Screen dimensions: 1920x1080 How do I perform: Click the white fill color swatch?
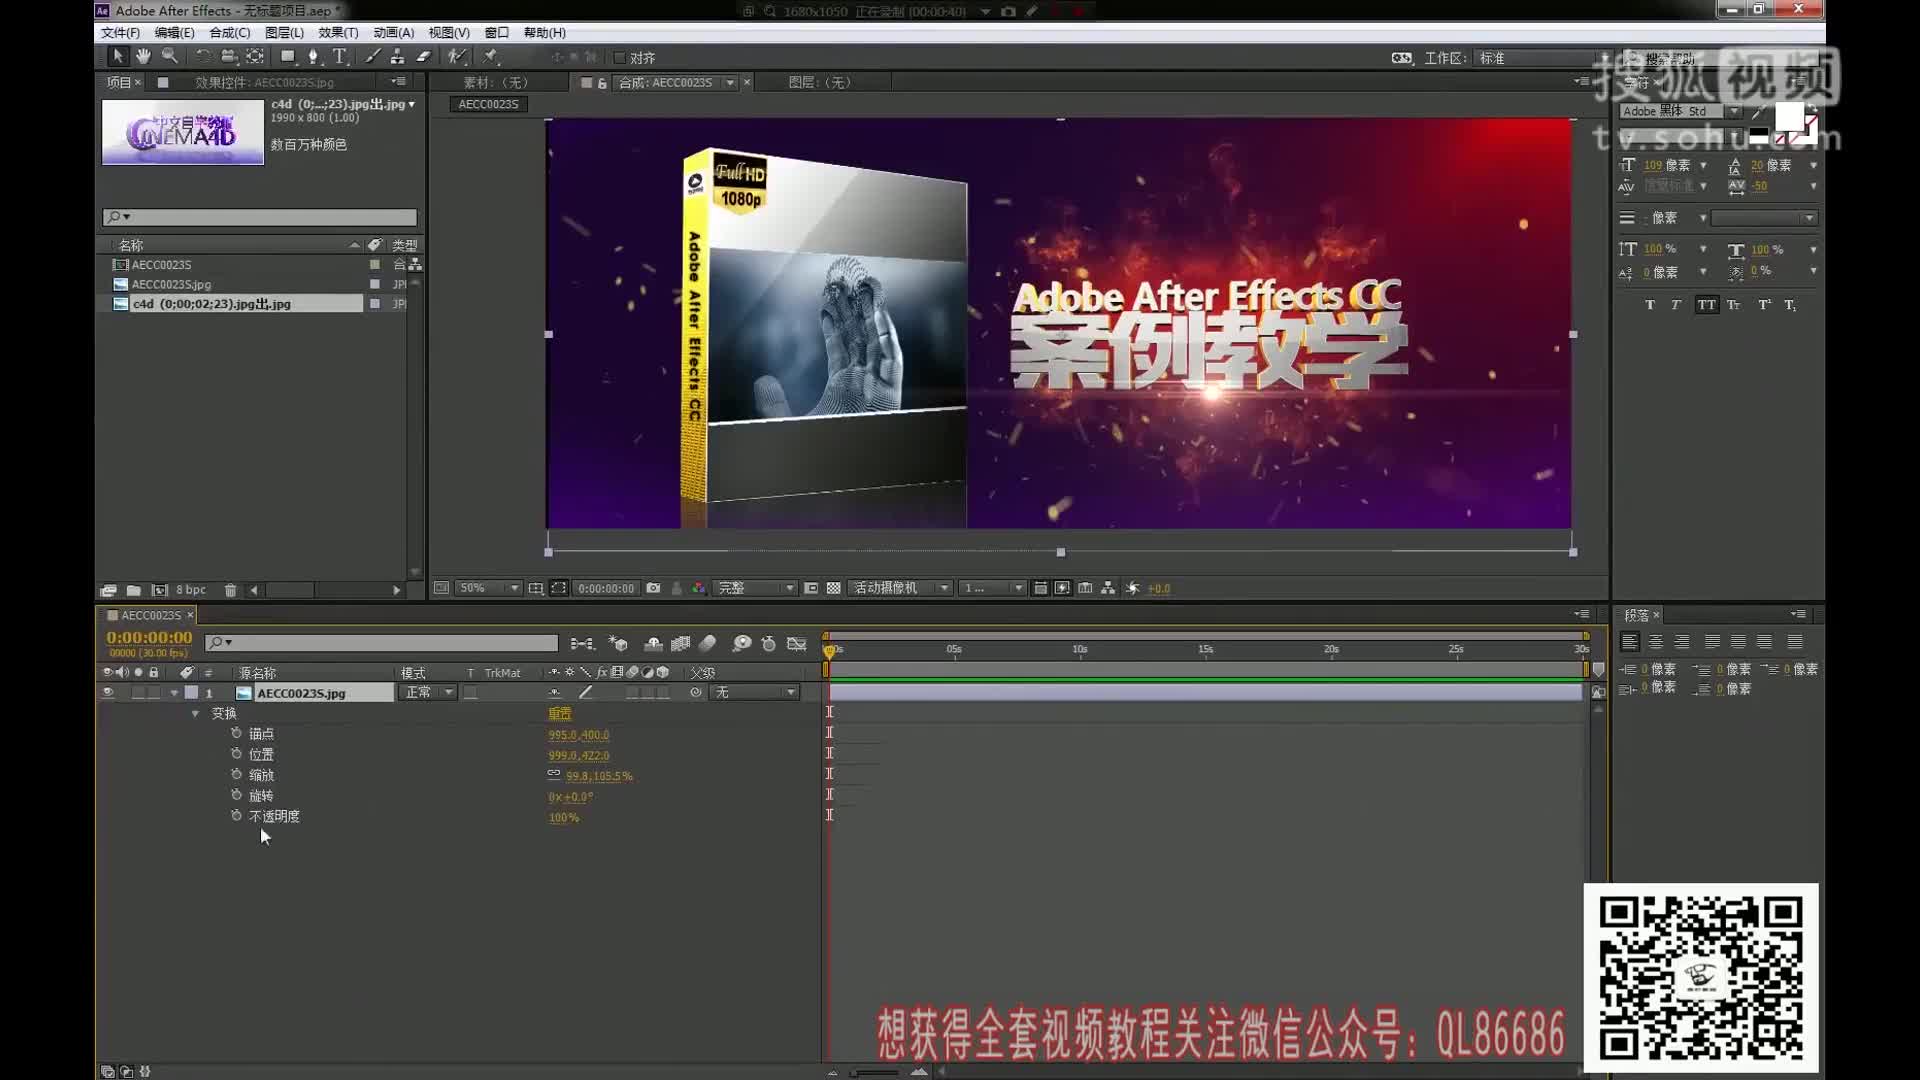(x=1789, y=118)
